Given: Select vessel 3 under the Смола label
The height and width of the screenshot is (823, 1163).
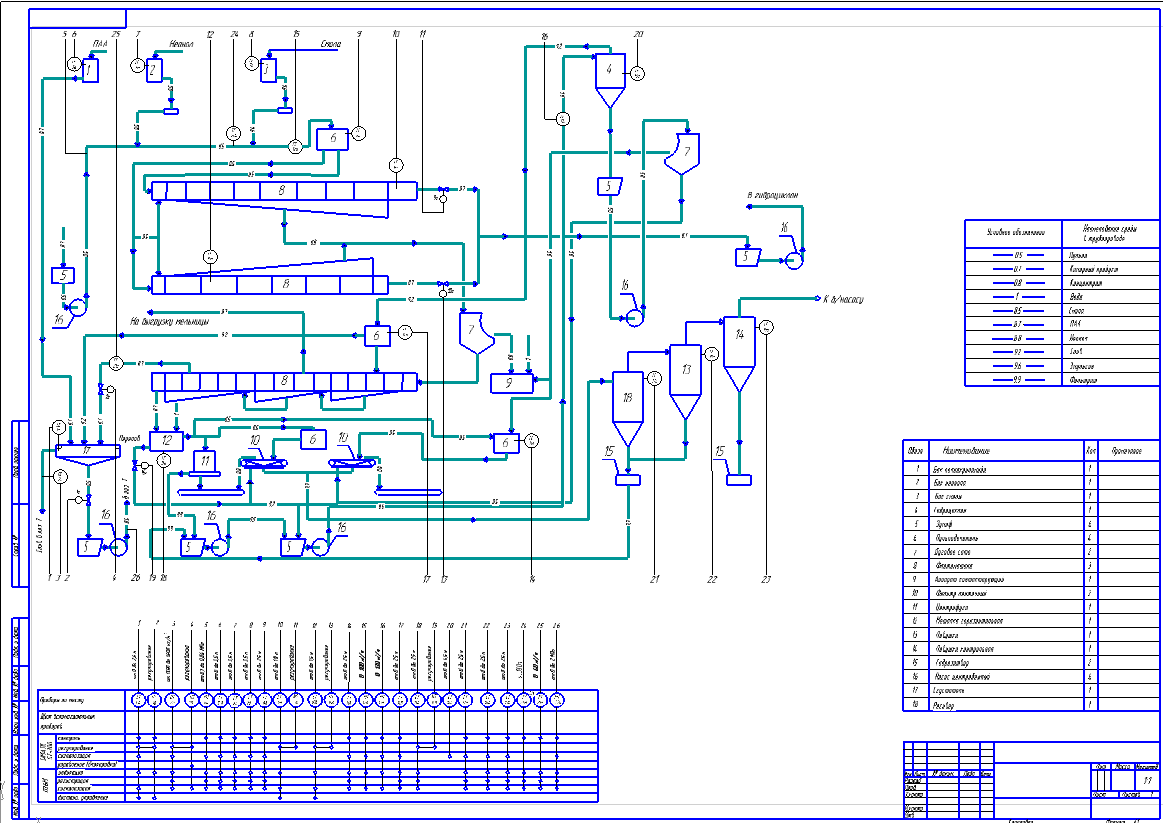Looking at the screenshot, I should [268, 70].
